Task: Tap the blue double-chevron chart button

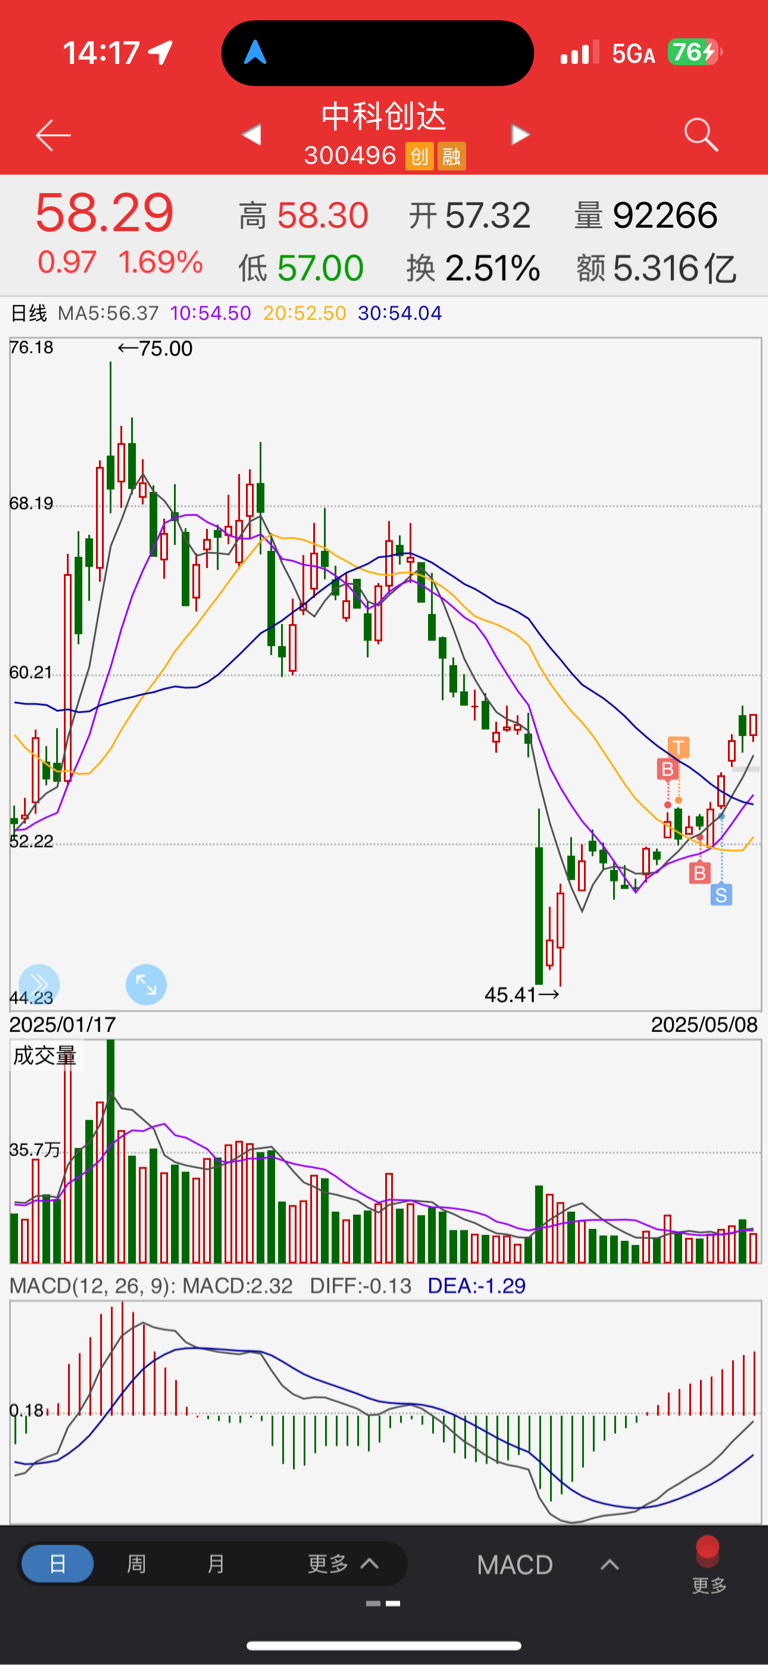Action: click(39, 984)
